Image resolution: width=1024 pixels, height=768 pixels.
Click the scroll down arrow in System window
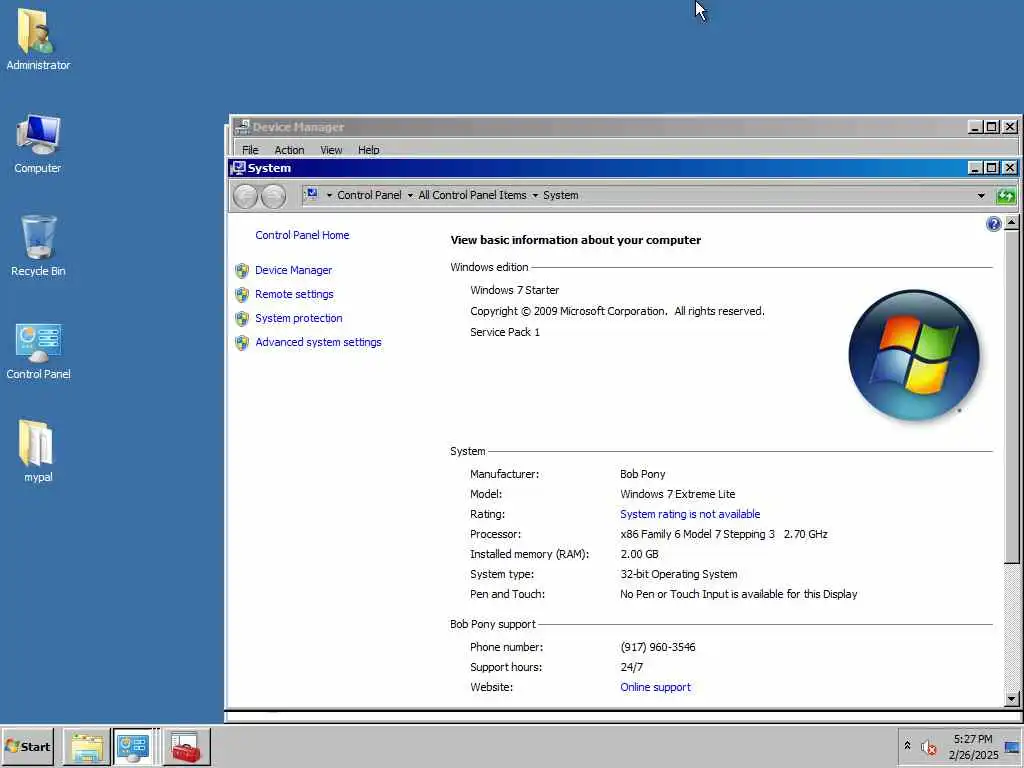[x=1012, y=699]
